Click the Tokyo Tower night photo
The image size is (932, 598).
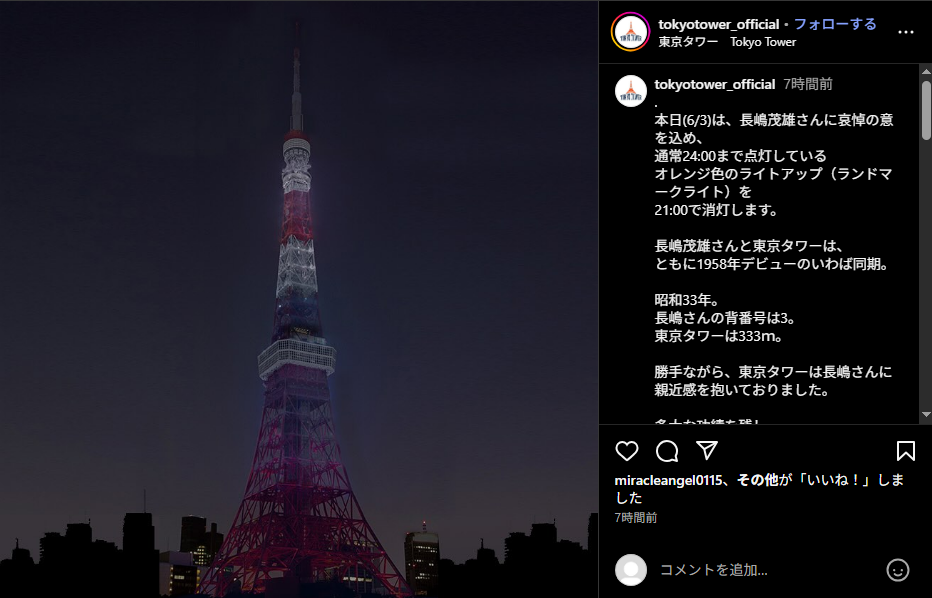tap(299, 299)
